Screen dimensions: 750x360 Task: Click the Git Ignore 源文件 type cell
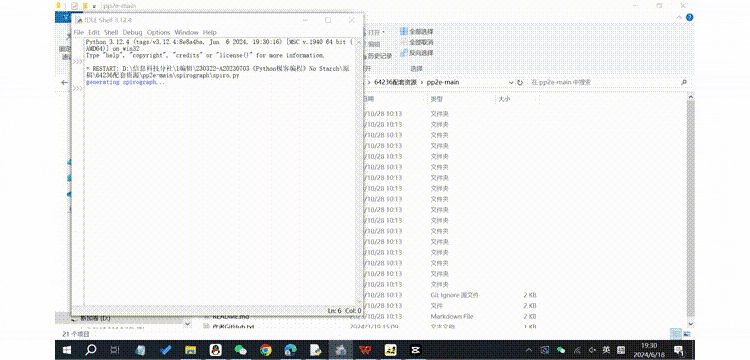tap(454, 295)
